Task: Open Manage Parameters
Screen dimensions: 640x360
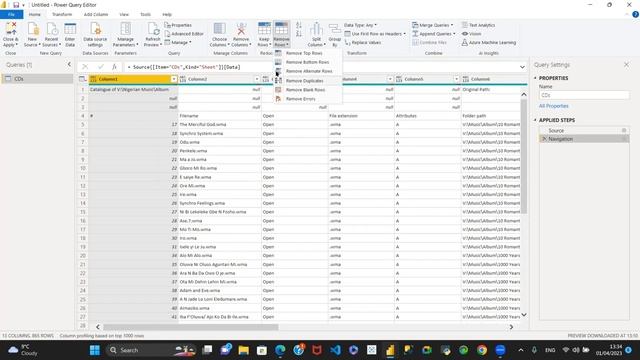Action: tap(126, 34)
